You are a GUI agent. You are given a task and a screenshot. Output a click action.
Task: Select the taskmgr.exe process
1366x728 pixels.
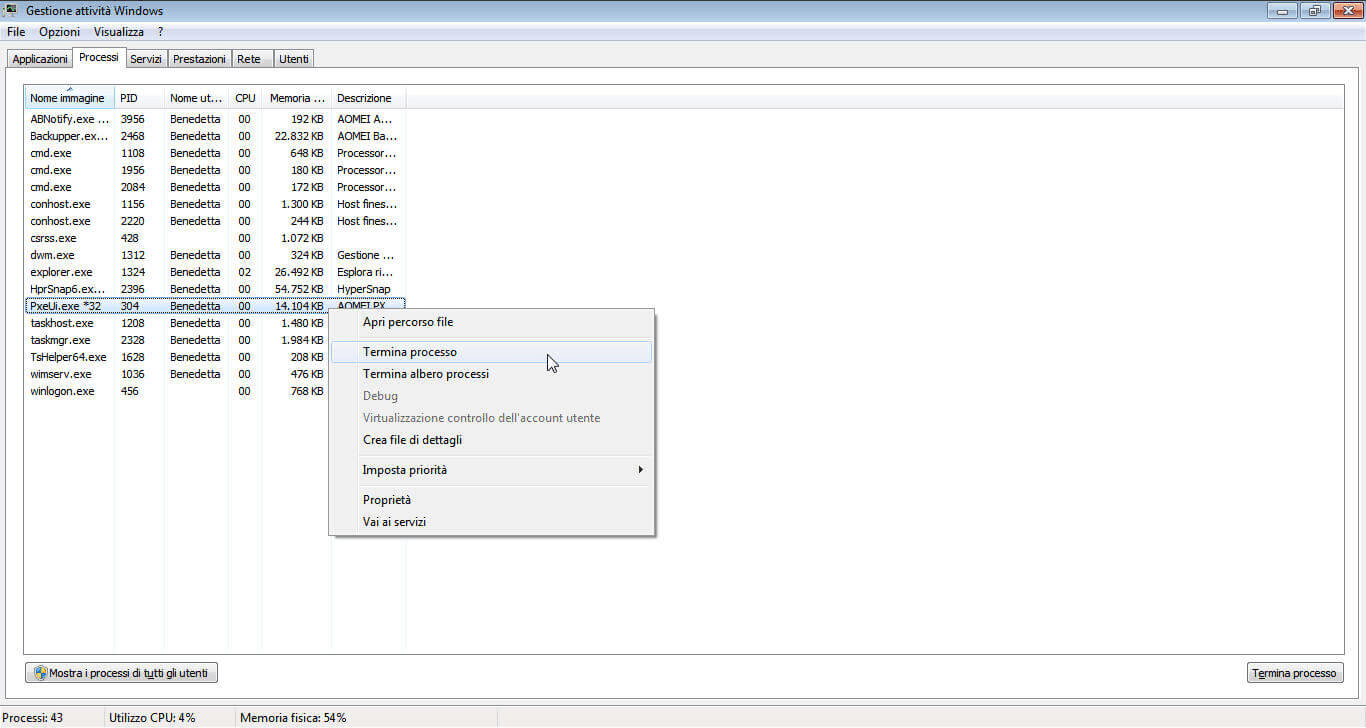tap(177, 340)
